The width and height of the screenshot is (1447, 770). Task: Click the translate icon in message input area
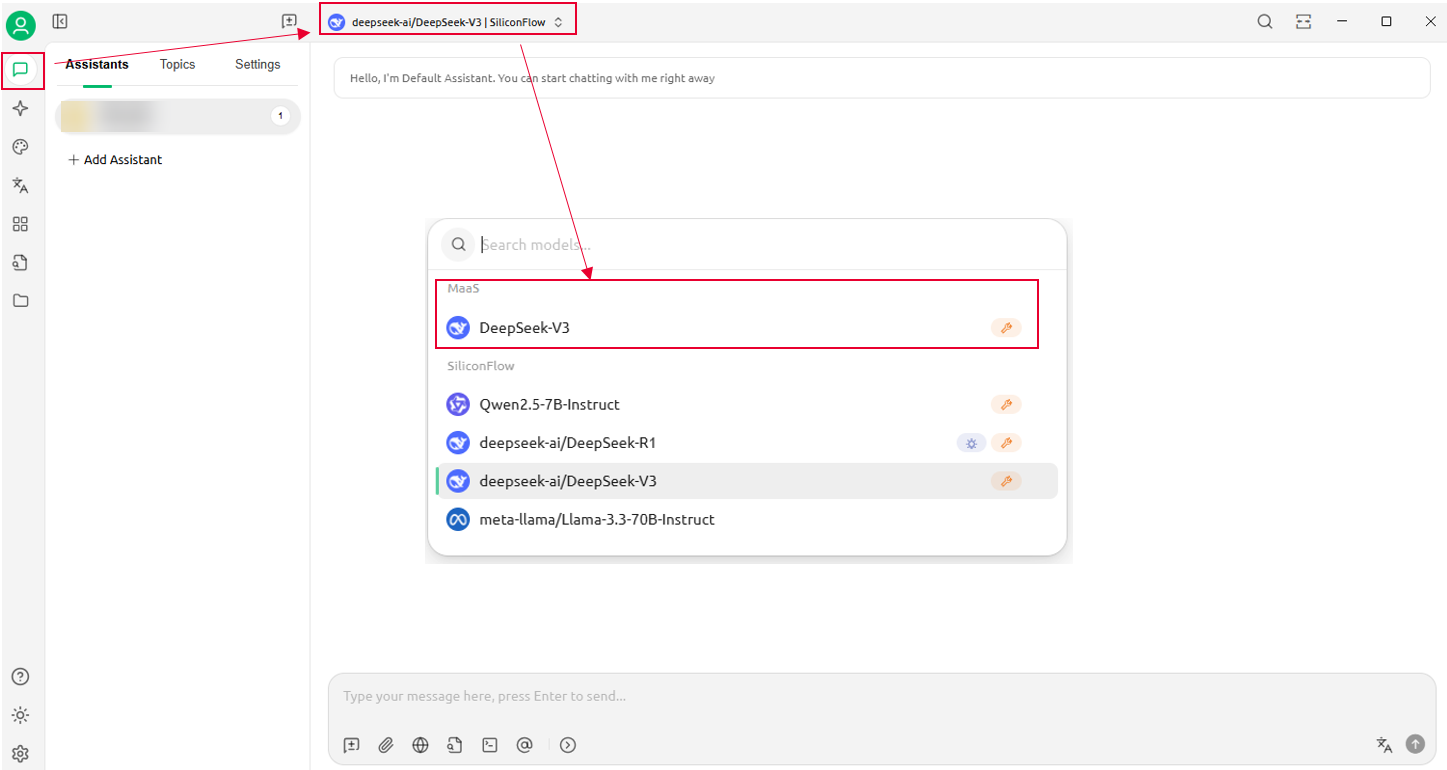coord(1384,744)
